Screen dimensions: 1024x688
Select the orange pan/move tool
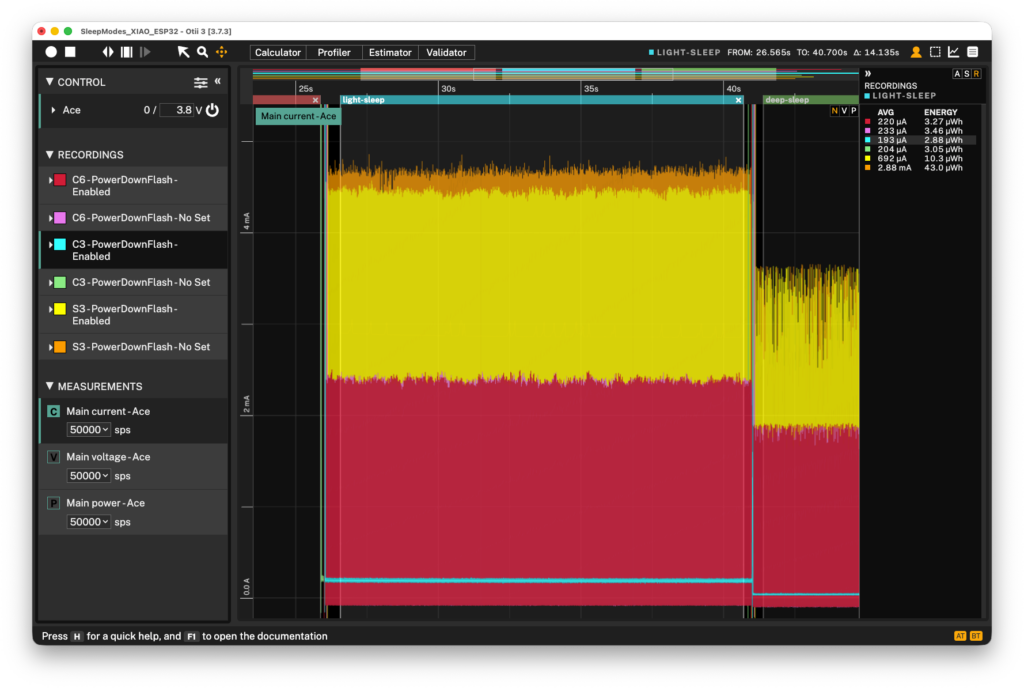[222, 52]
